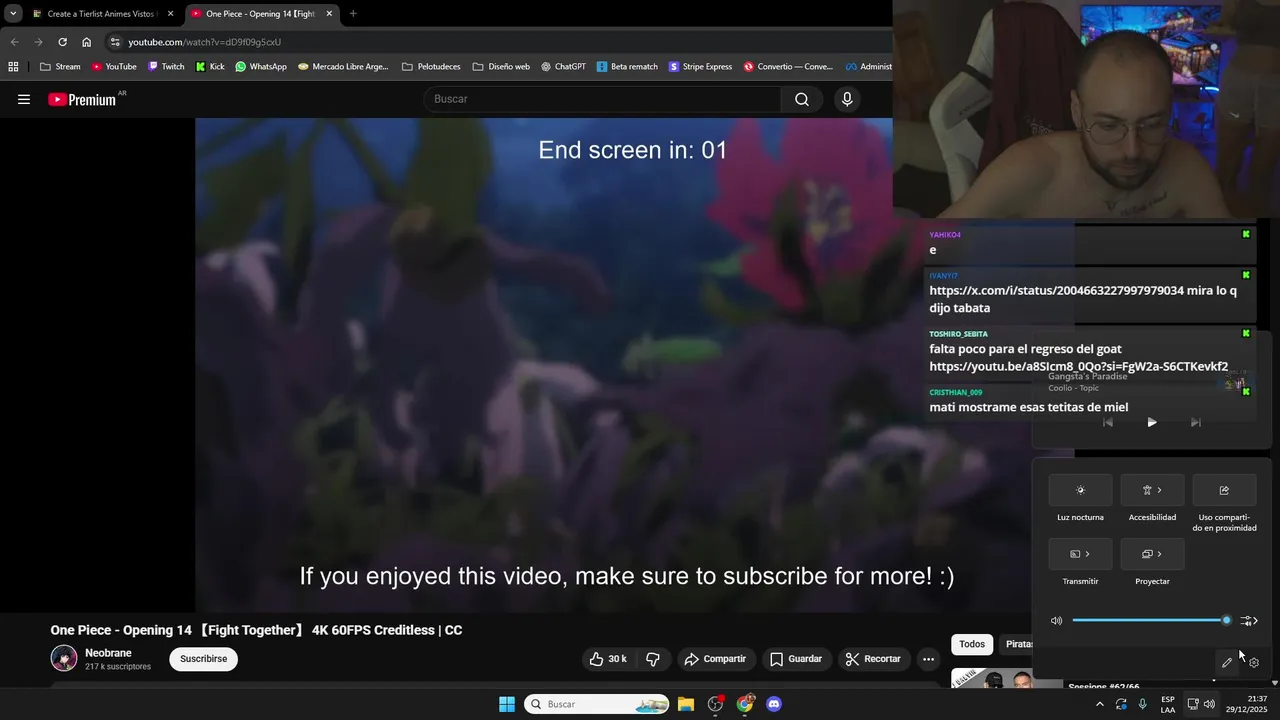Open the Chrome apps grid shortcut
This screenshot has width=1280, height=720.
(13, 67)
